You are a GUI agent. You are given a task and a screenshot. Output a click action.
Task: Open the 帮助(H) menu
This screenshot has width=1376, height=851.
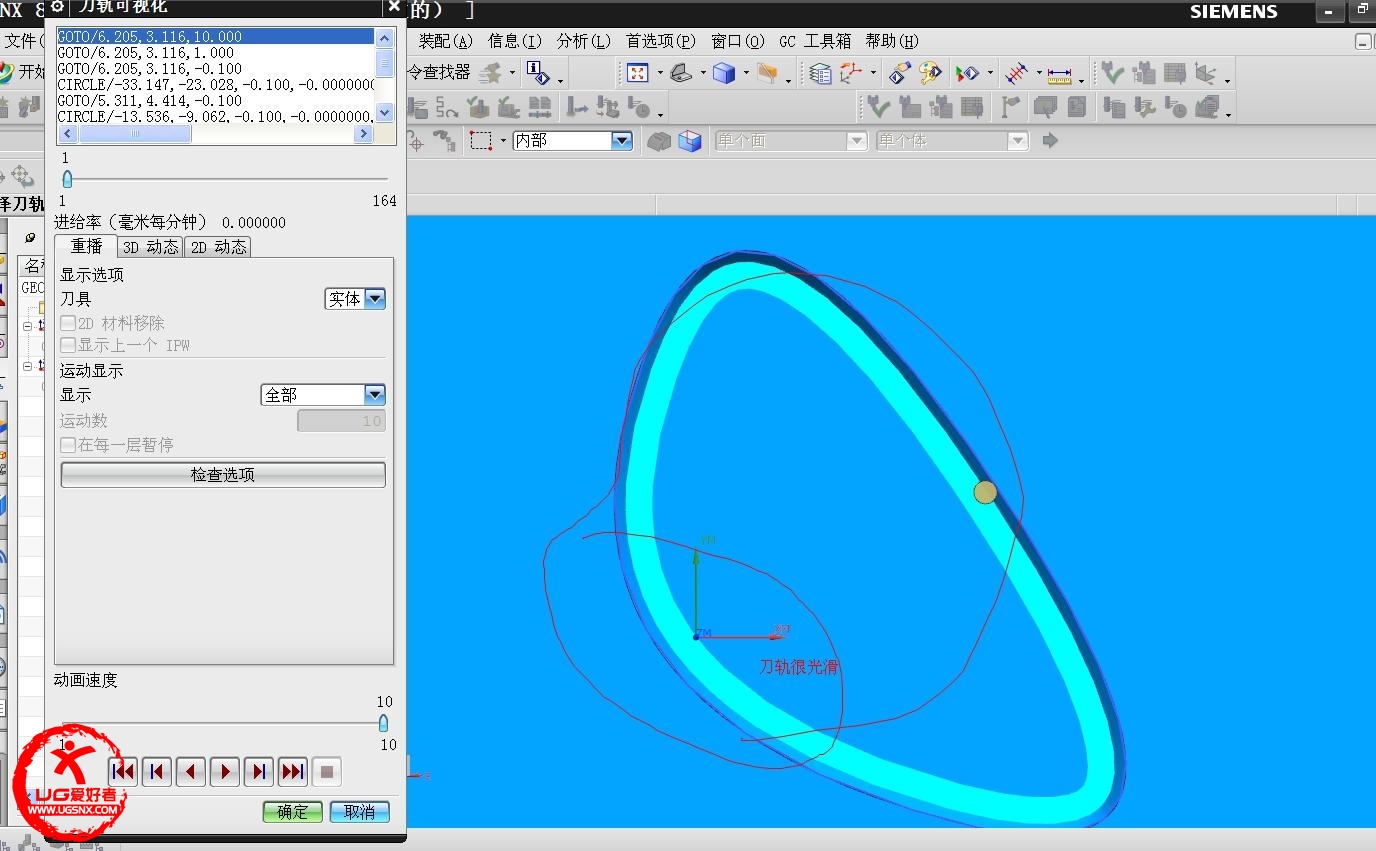tap(892, 41)
